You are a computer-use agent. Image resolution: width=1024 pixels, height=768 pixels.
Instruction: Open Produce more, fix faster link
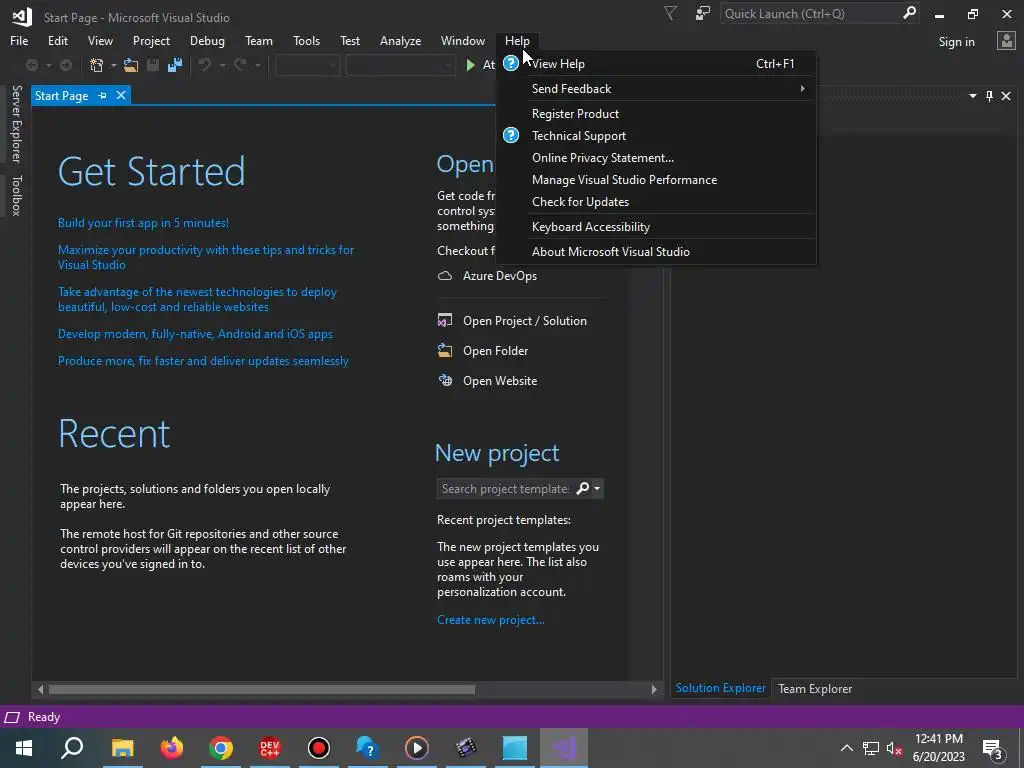(203, 360)
